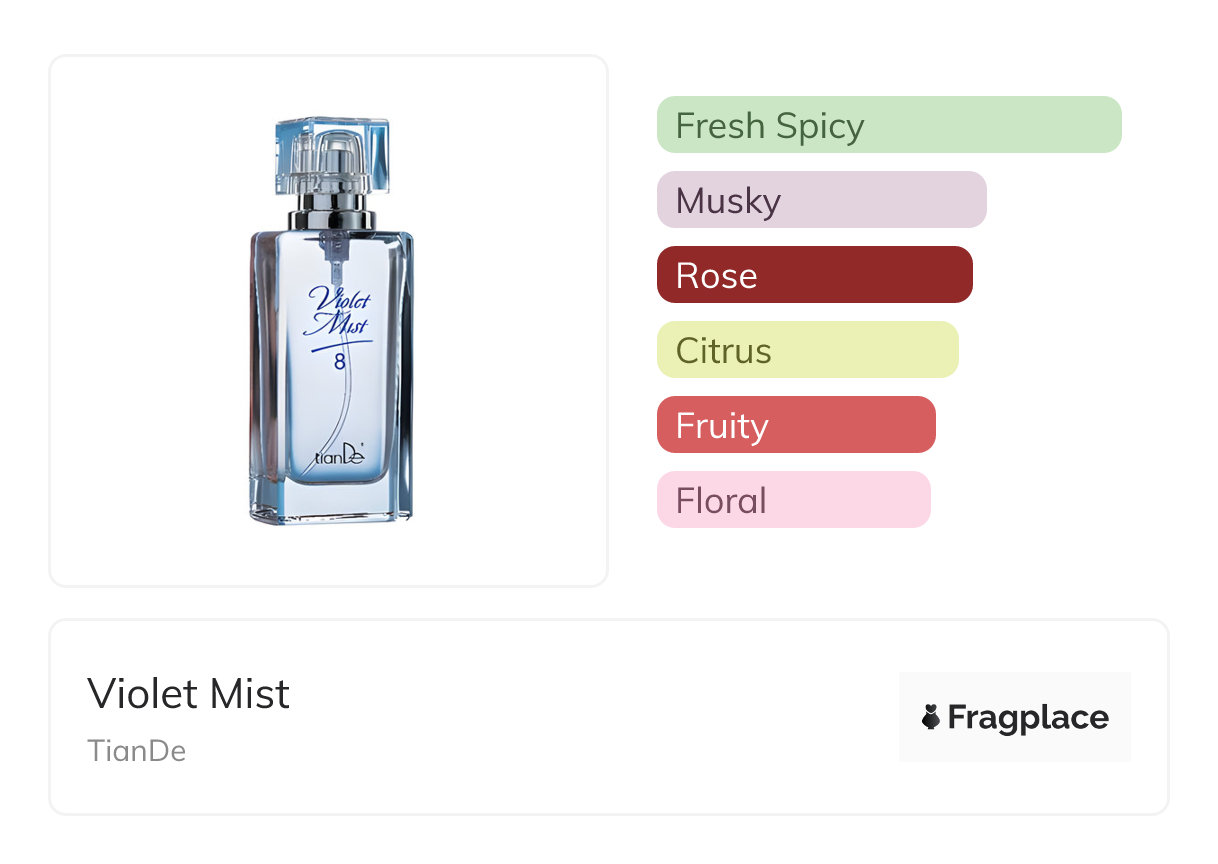This screenshot has width=1218, height=864.
Task: Click the silver collar on the bottle neck
Action: click(331, 217)
